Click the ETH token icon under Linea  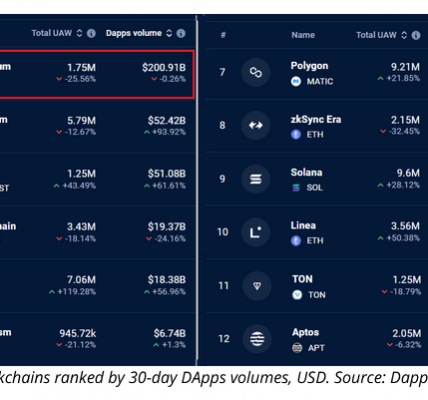(296, 241)
